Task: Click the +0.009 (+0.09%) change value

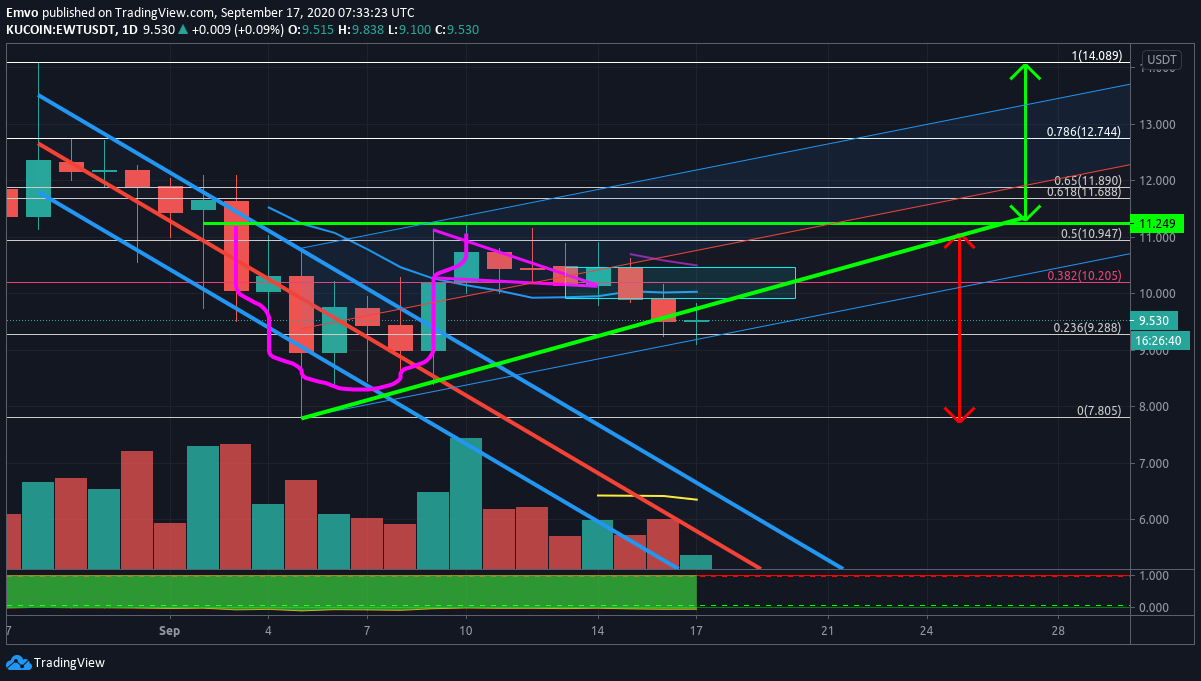Action: click(x=237, y=30)
